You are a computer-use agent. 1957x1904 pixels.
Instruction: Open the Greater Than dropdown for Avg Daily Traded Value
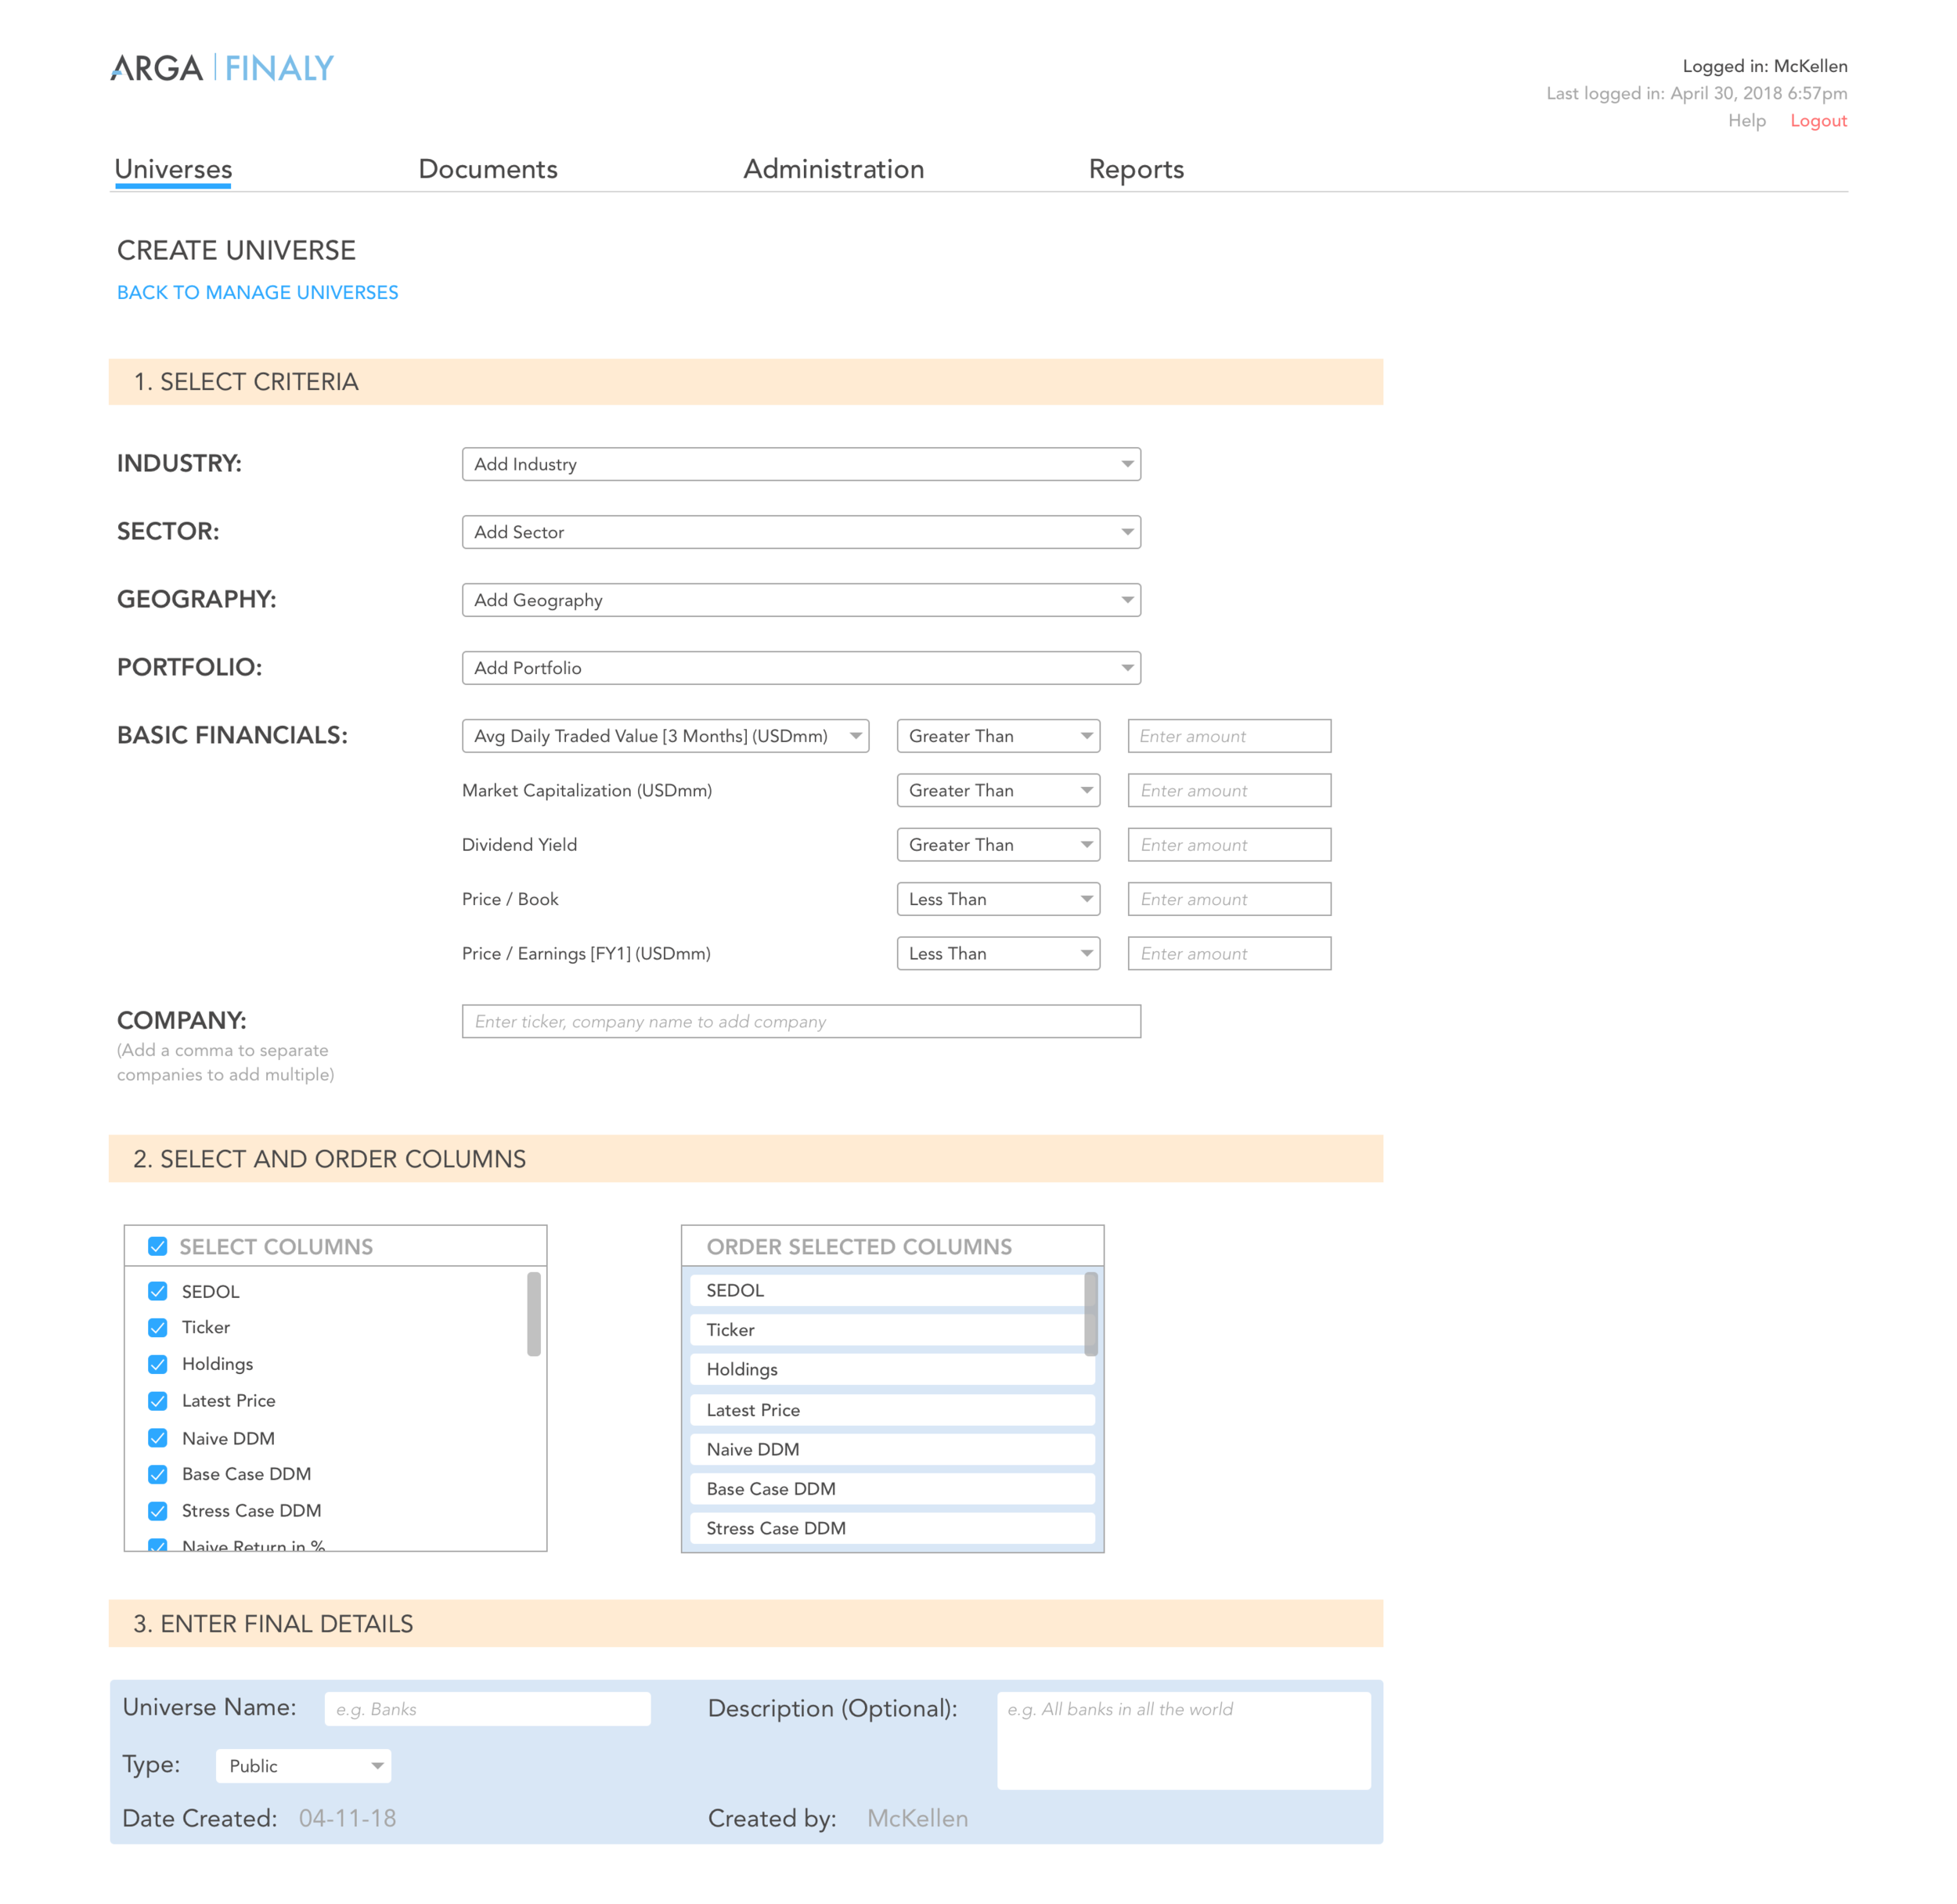(998, 736)
